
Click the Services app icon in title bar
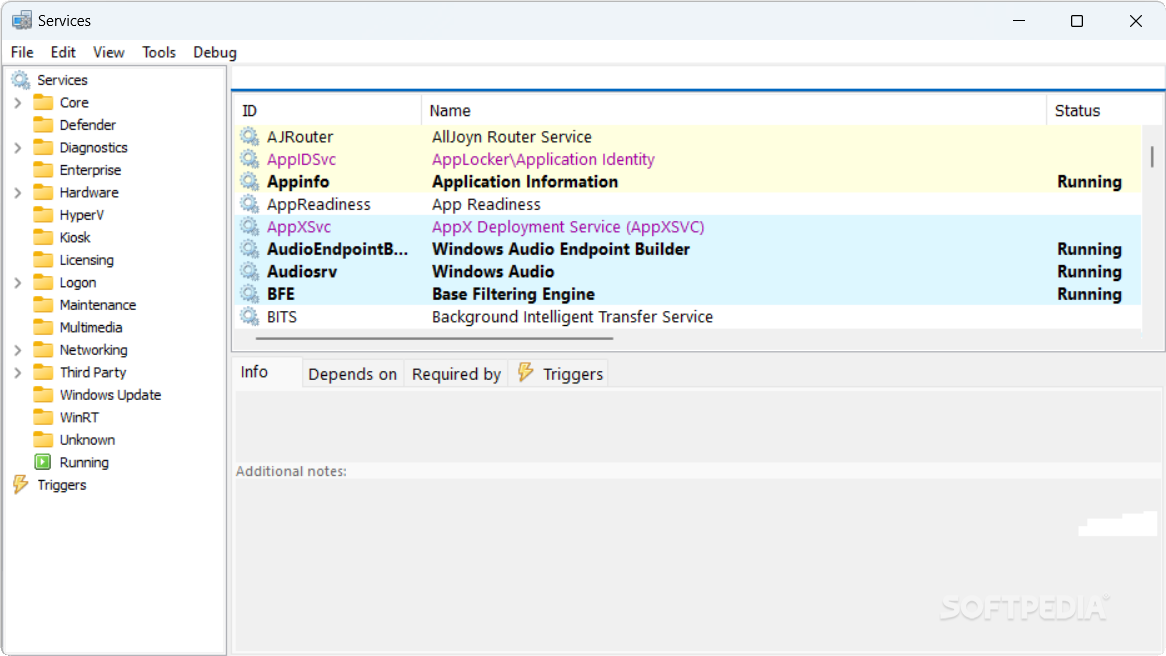(x=22, y=20)
